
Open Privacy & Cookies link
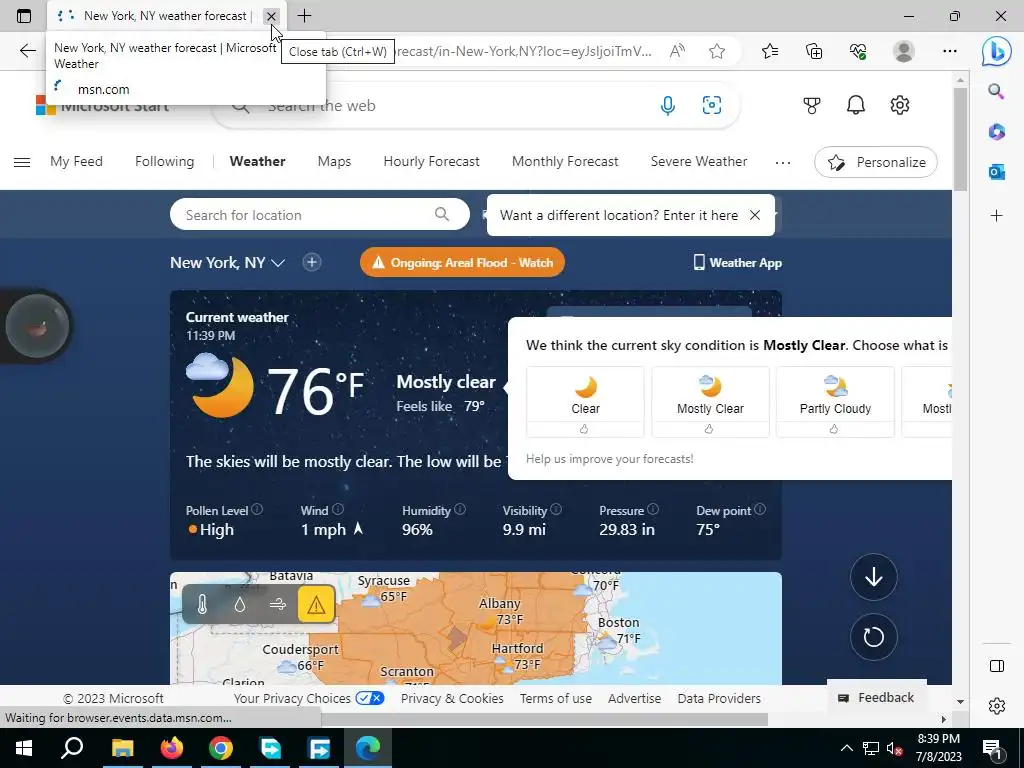pos(452,698)
